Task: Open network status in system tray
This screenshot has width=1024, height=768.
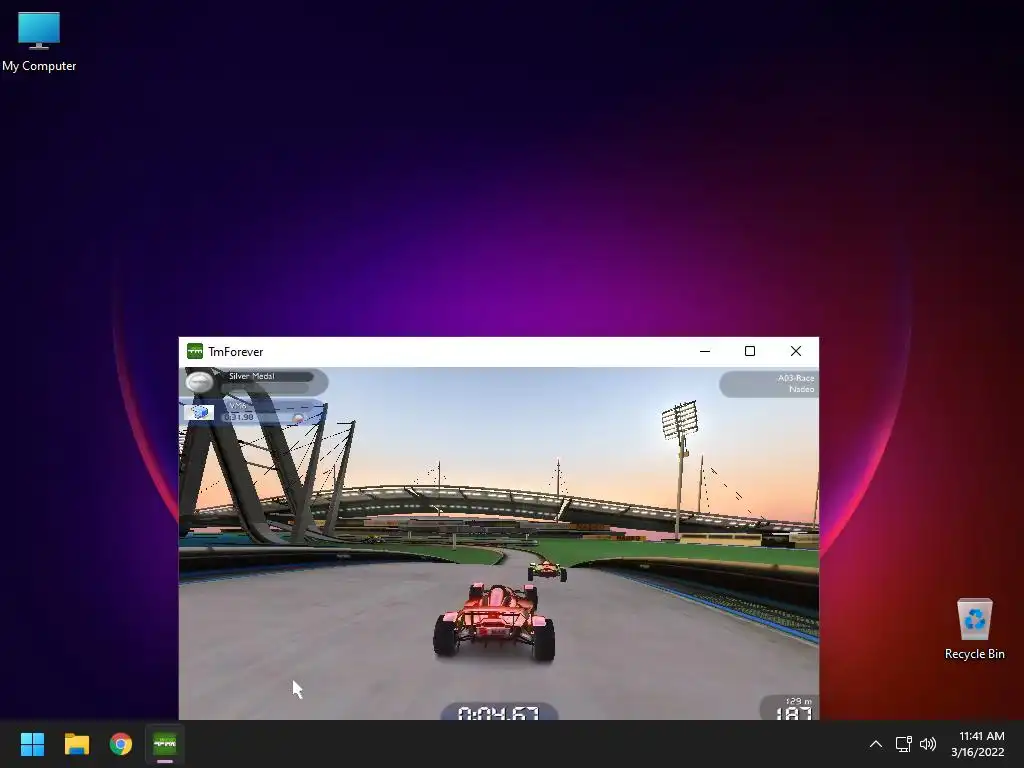Action: point(903,744)
